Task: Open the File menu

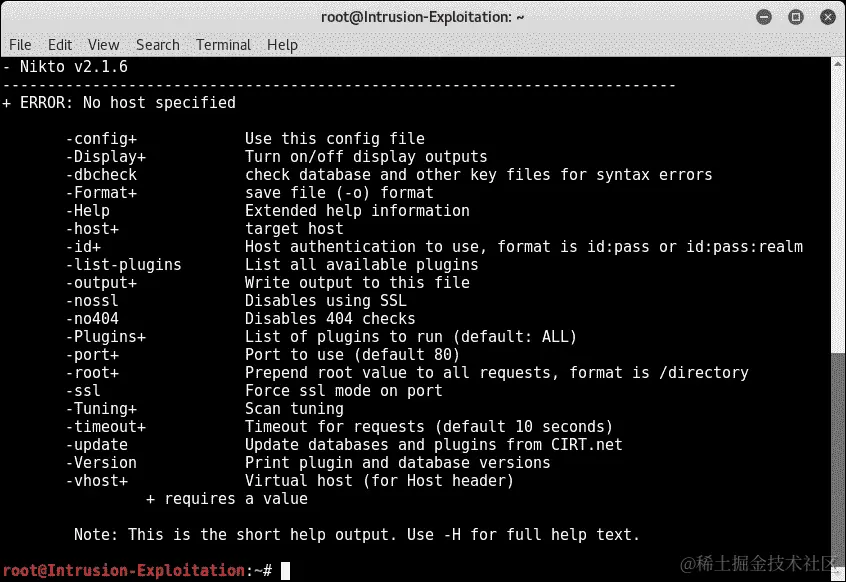Action: [x=20, y=45]
